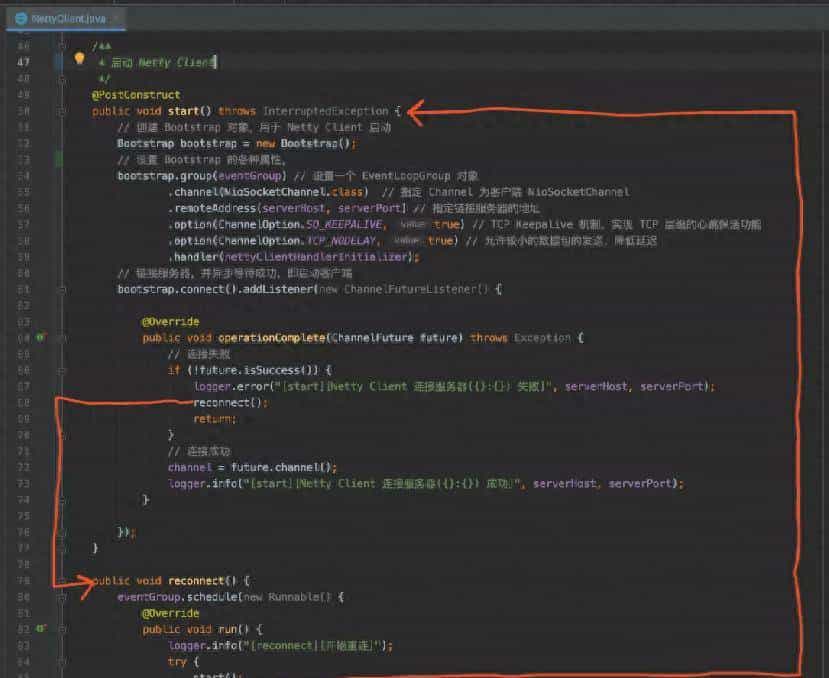829x678 pixels.
Task: Click future.isSuccess() in the if condition
Action: [x=256, y=370]
